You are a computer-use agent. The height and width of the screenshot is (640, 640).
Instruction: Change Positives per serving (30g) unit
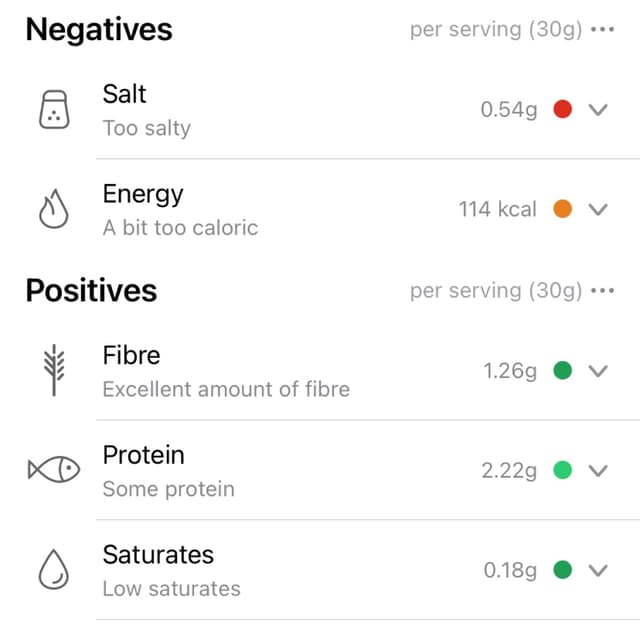(x=496, y=291)
